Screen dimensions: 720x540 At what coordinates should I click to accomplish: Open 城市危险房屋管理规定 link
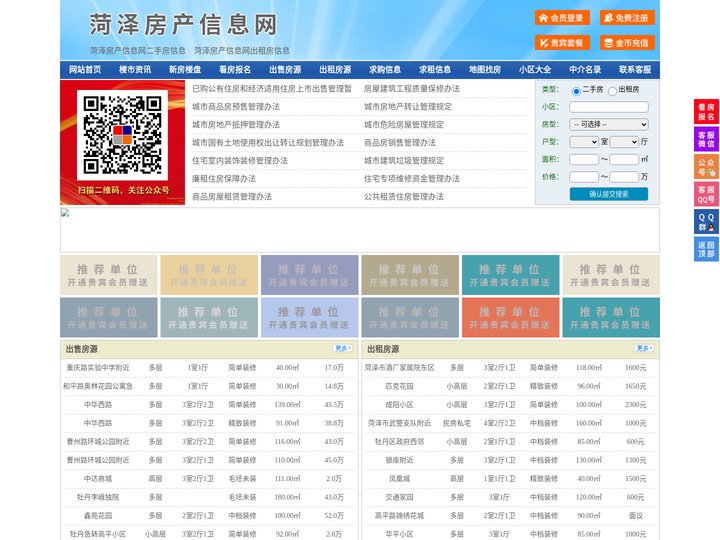pyautogui.click(x=404, y=124)
